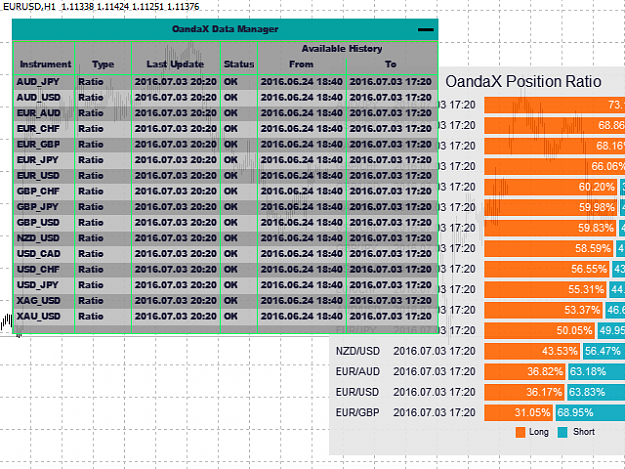625x469 pixels.
Task: Click the OandaX Data Manager title bar
Action: tap(225, 29)
